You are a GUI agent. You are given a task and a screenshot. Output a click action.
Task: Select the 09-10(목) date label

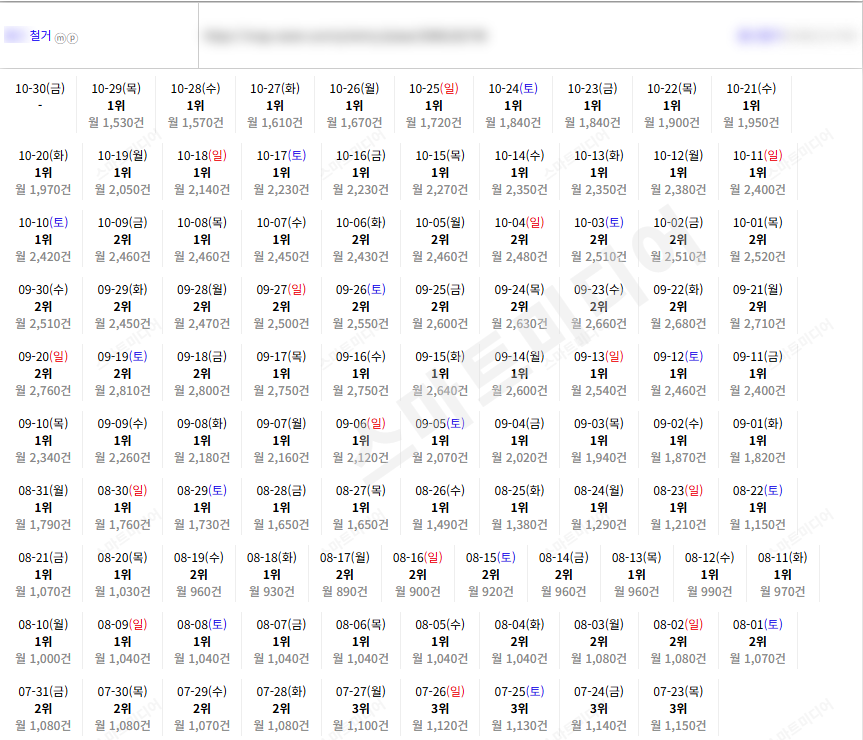[43, 424]
